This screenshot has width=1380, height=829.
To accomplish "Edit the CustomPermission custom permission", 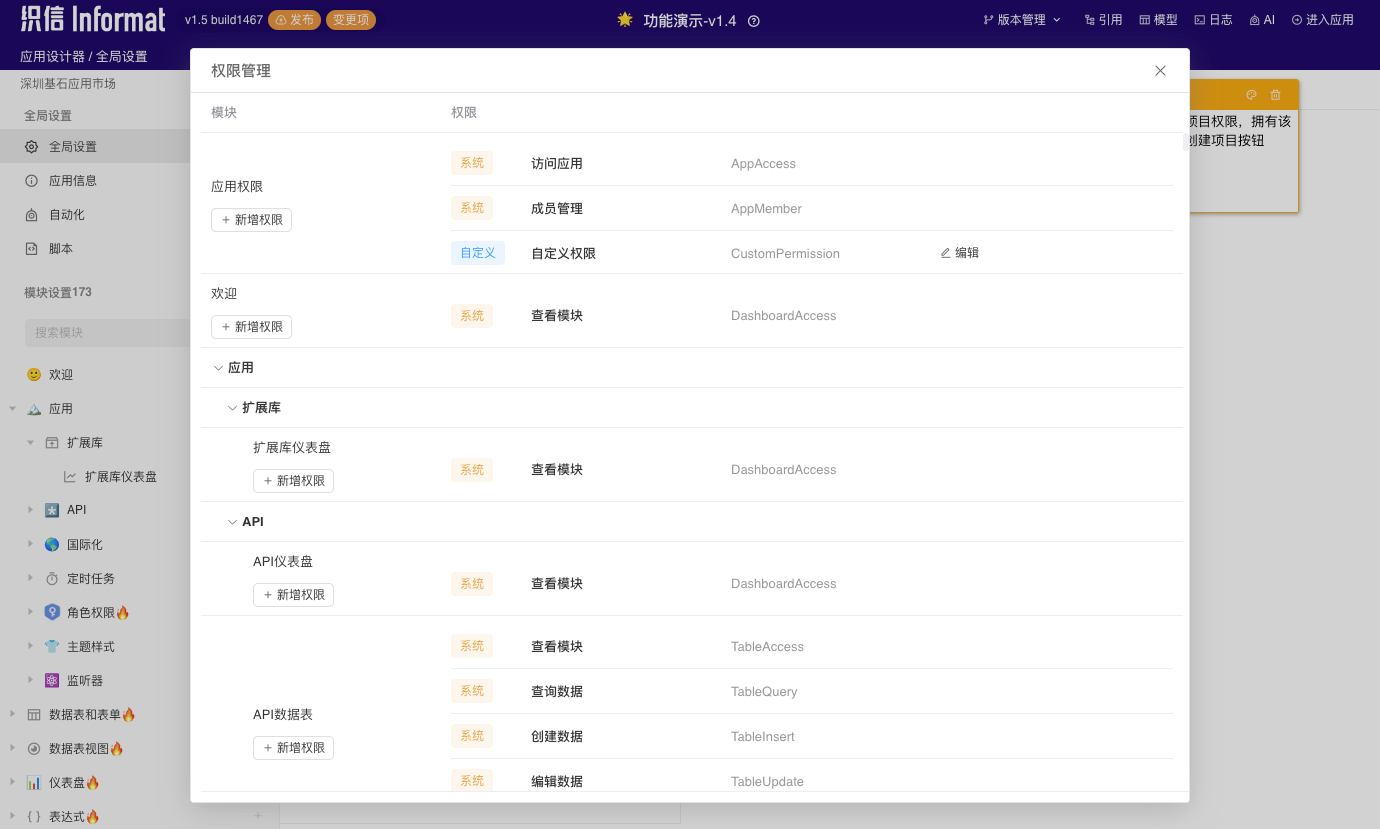I will click(958, 253).
